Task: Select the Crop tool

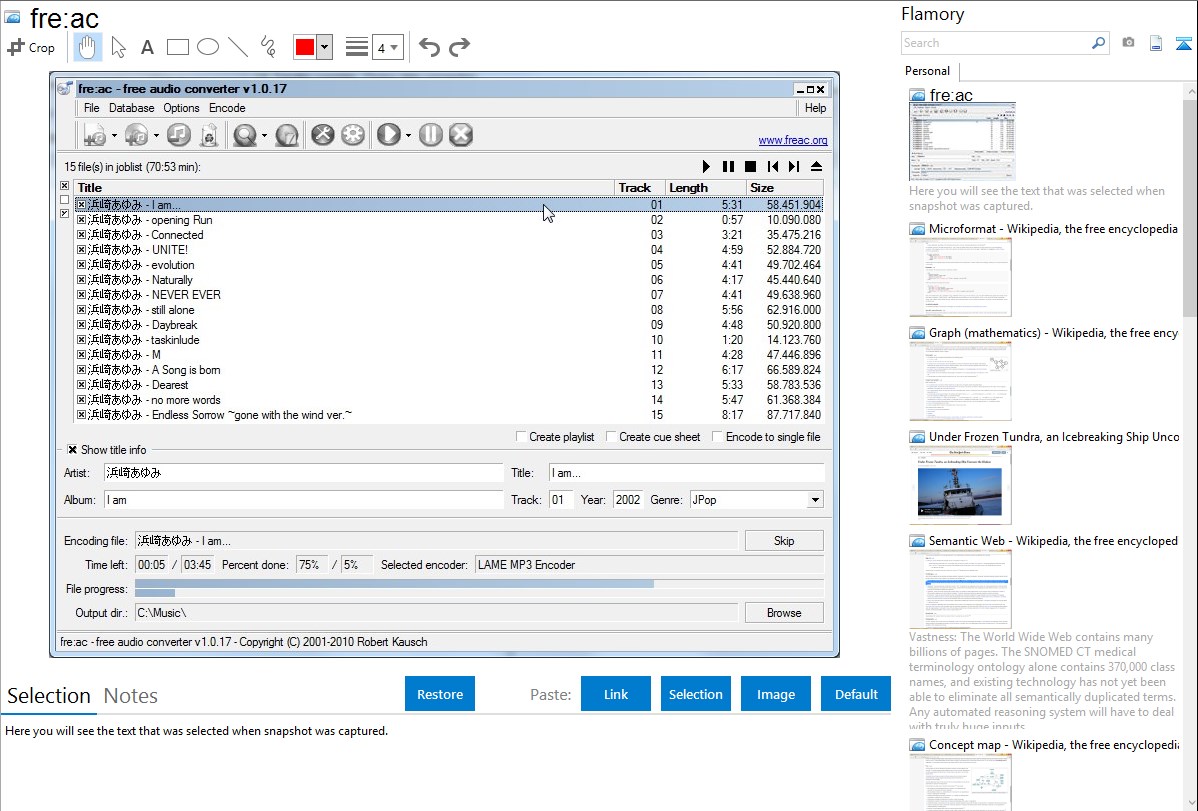Action: pyautogui.click(x=31, y=47)
